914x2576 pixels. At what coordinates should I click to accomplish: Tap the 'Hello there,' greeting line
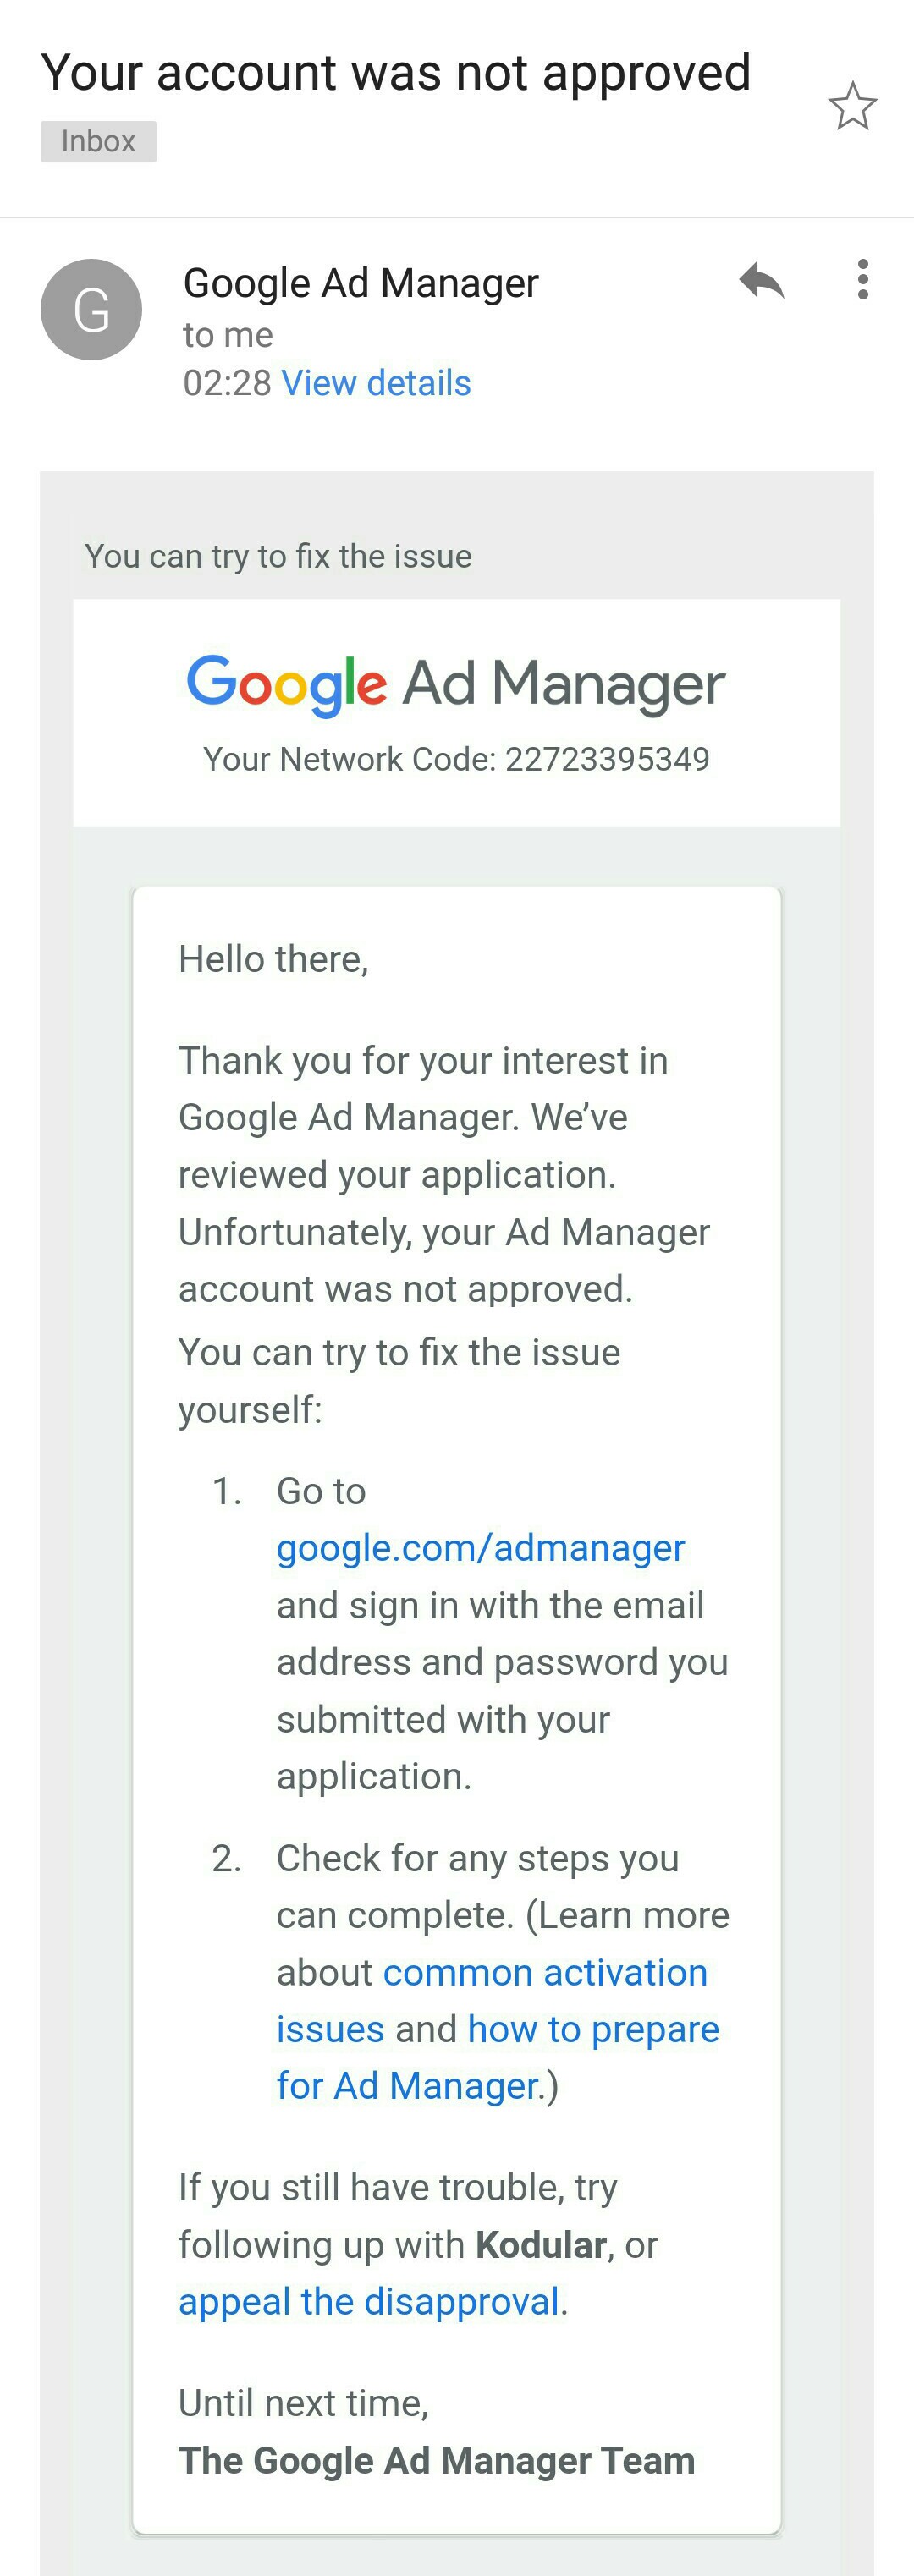point(274,959)
